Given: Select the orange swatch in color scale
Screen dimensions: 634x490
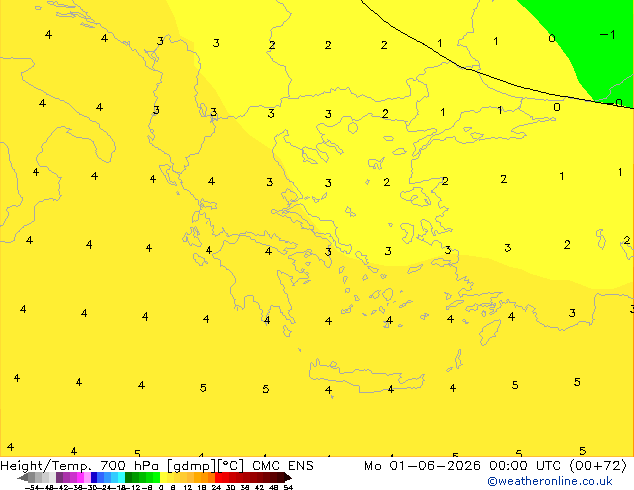Looking at the screenshot, I should click(x=205, y=478).
